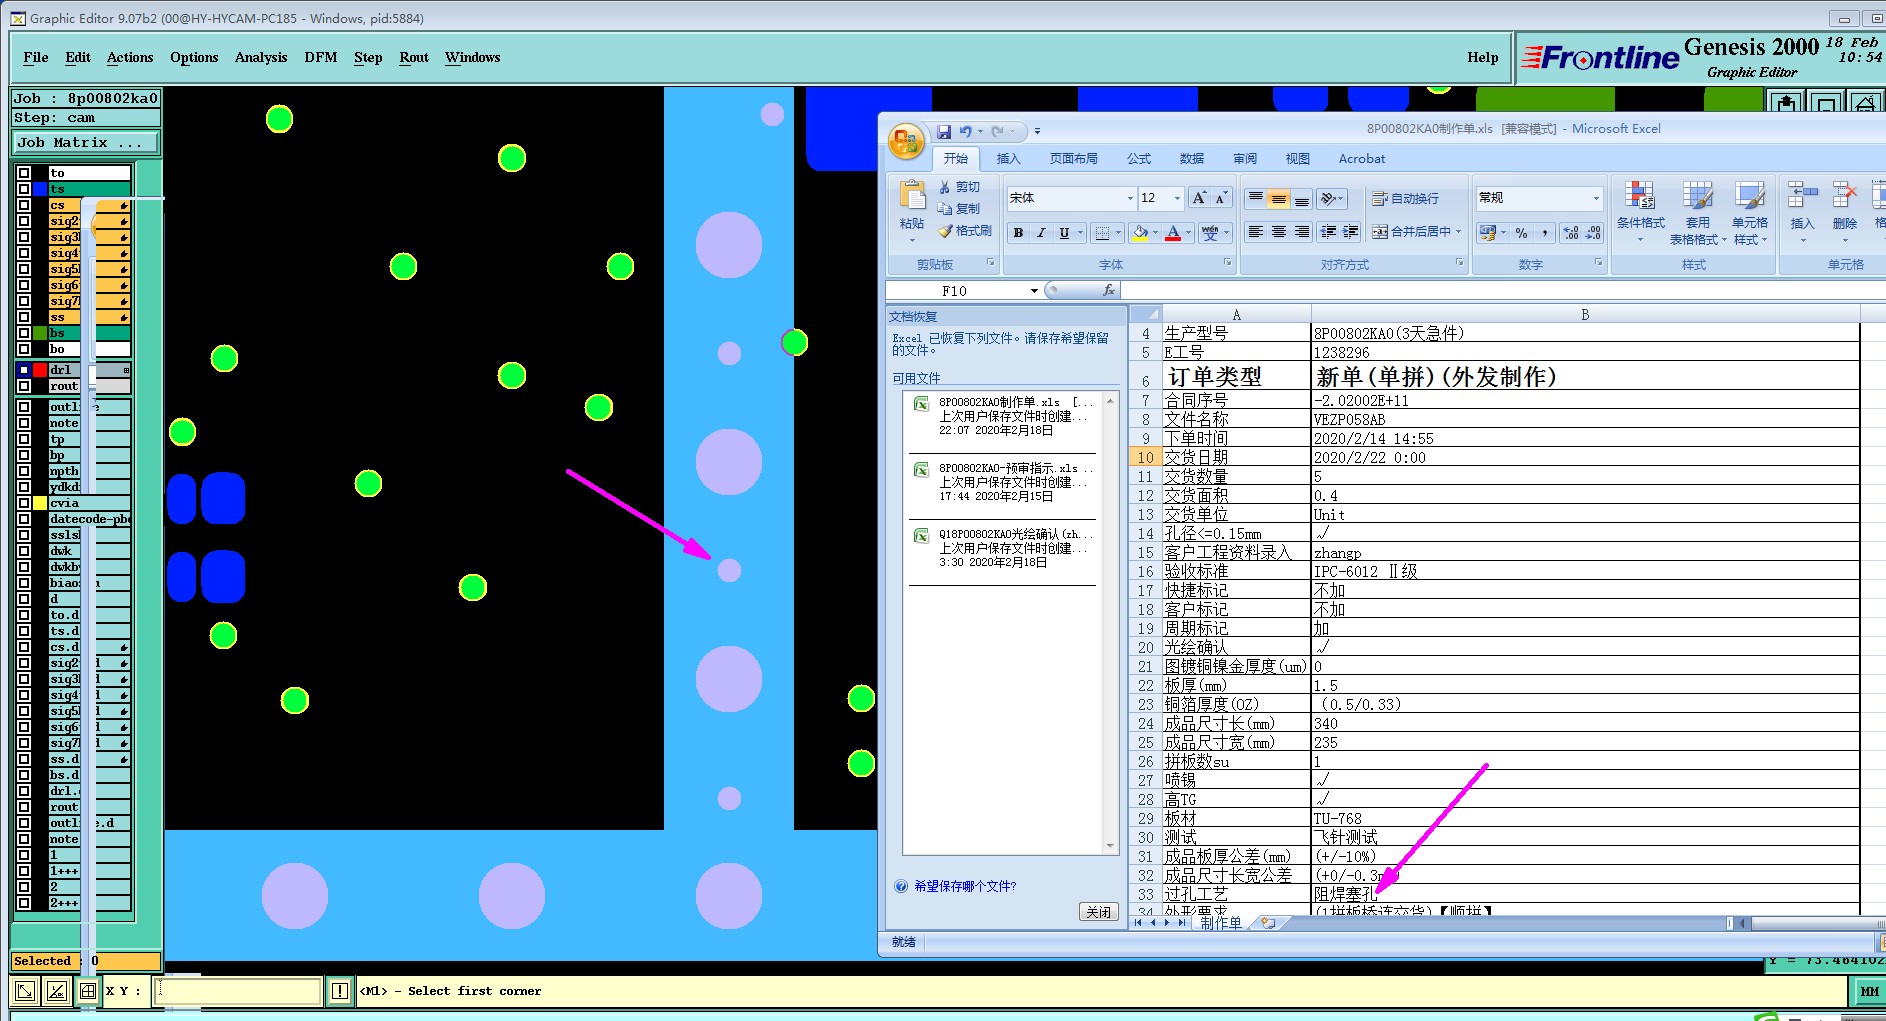Click the Excel Office button orb
1886x1021 pixels.
click(906, 142)
